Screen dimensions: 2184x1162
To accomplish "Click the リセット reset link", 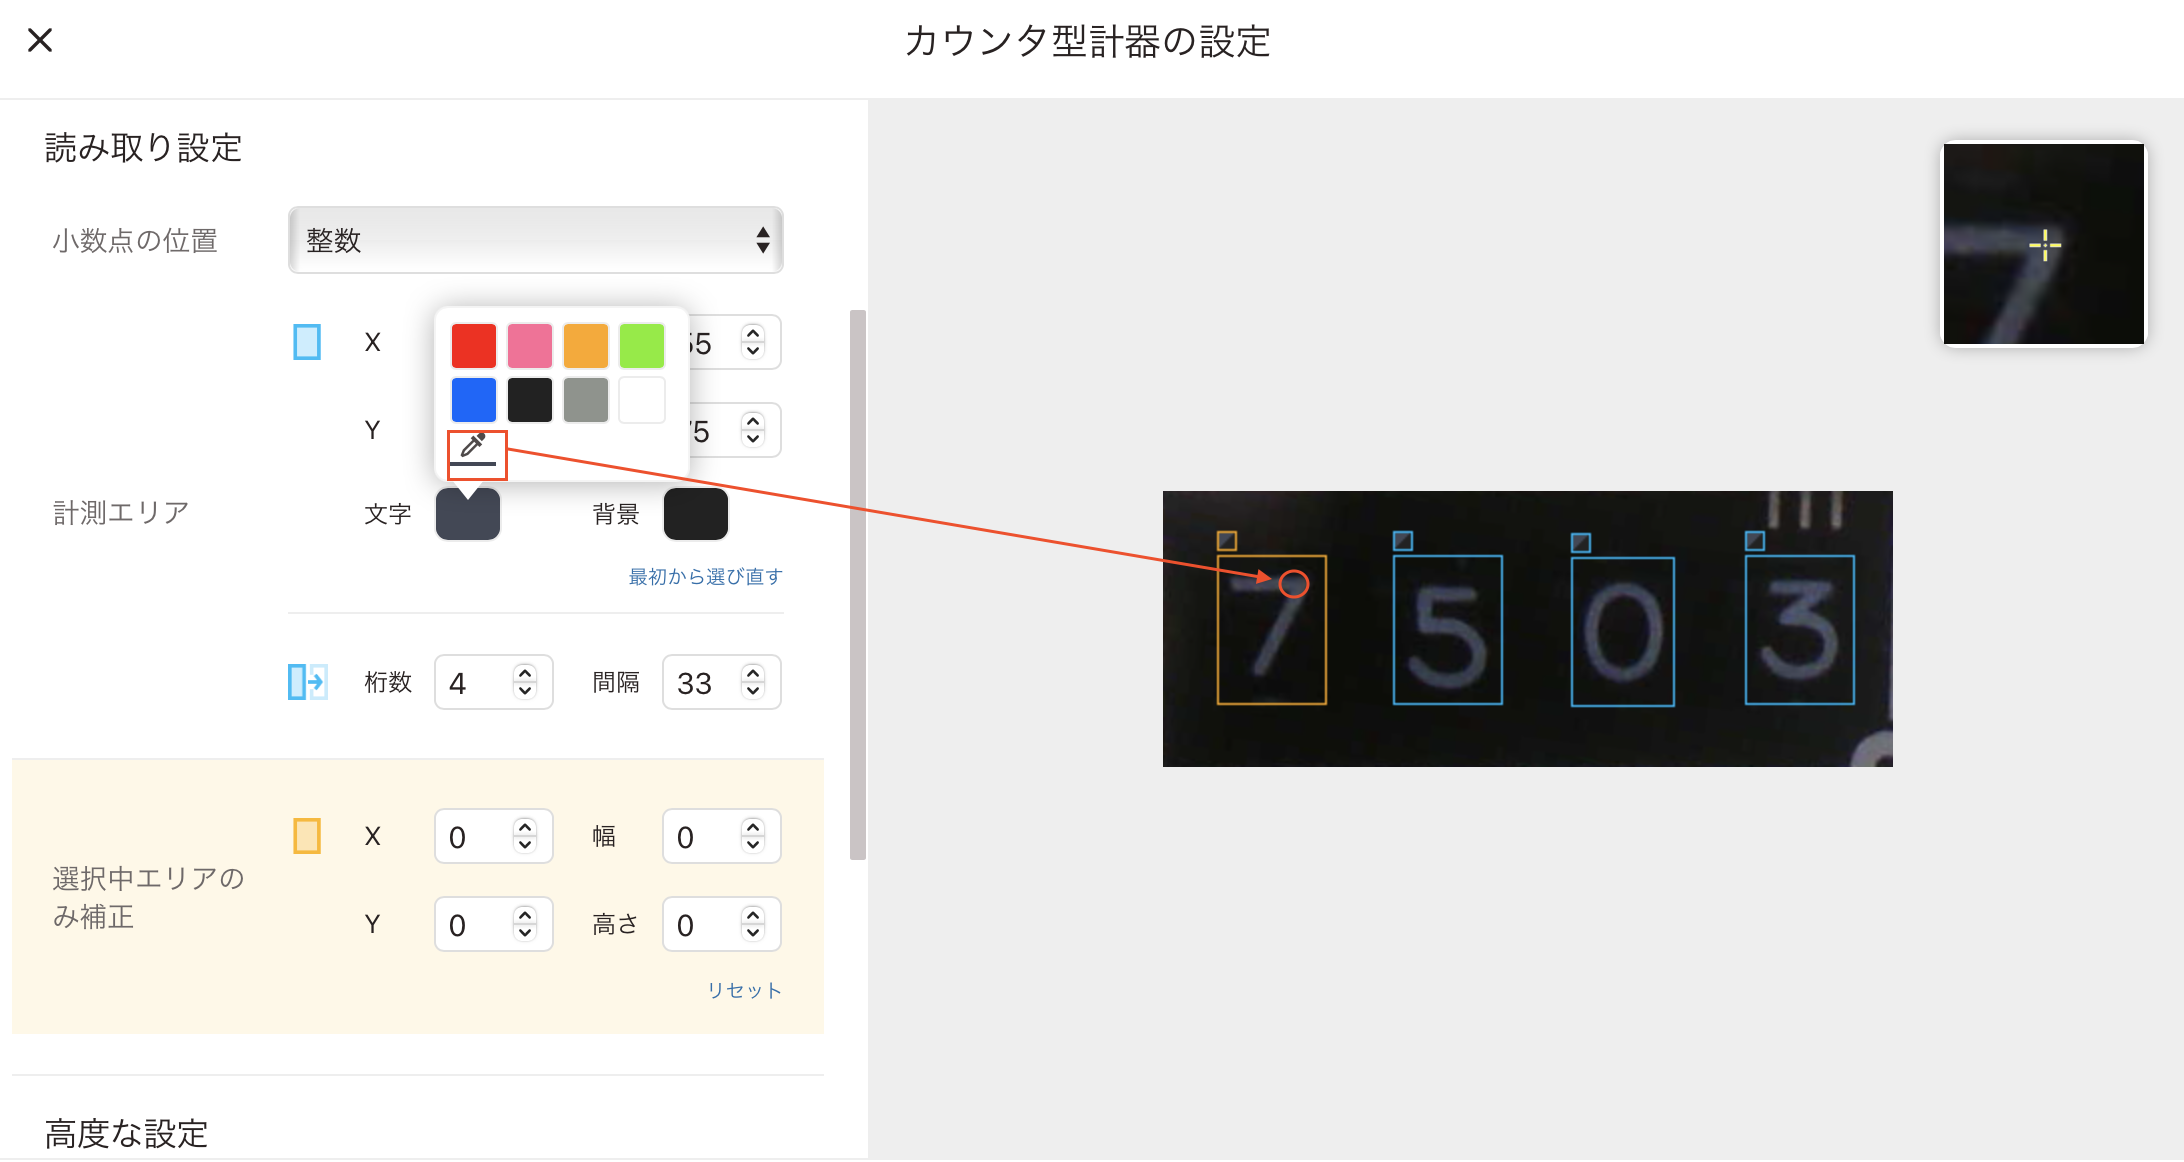I will (744, 990).
